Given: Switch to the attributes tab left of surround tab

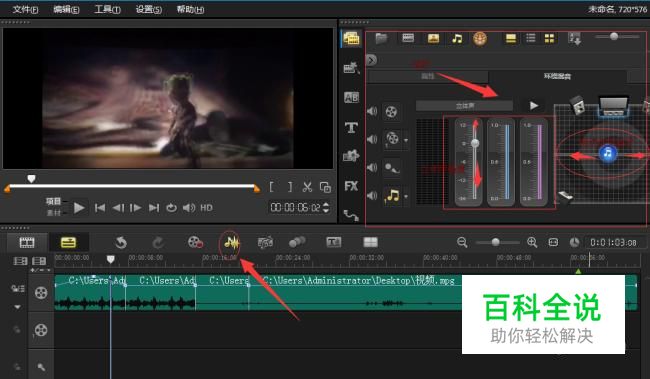Looking at the screenshot, I should click(428, 76).
